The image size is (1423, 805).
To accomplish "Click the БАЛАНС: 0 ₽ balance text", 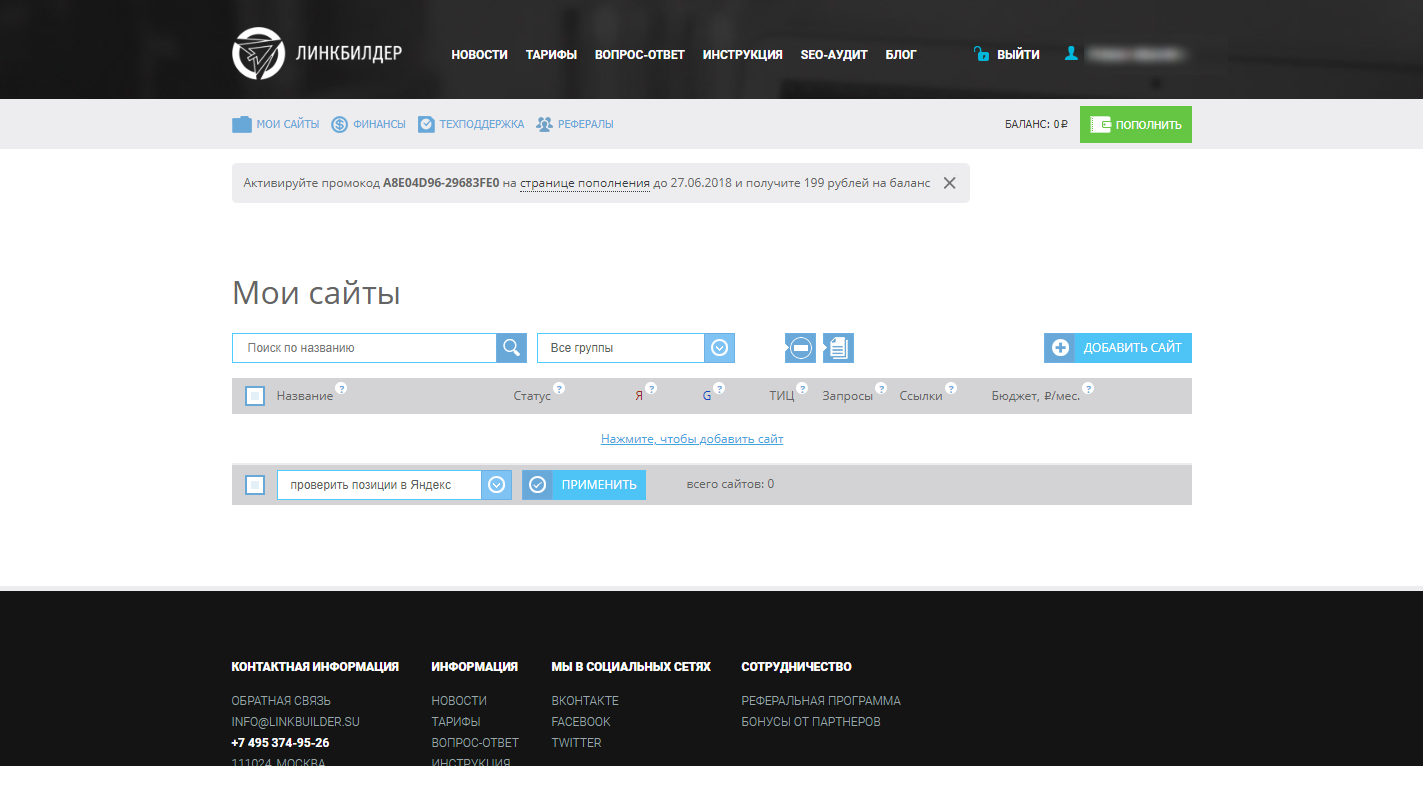I will click(1036, 125).
